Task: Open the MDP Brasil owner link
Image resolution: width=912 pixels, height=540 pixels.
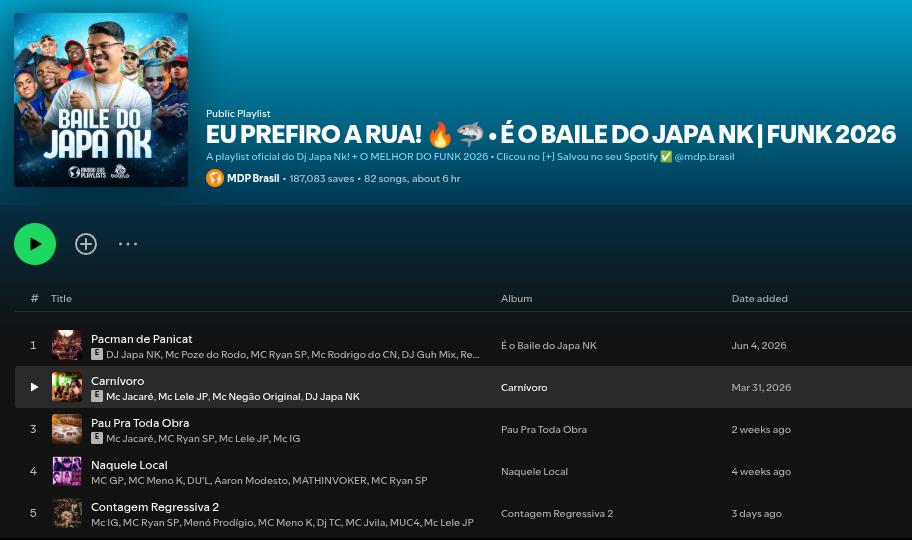Action: tap(253, 179)
